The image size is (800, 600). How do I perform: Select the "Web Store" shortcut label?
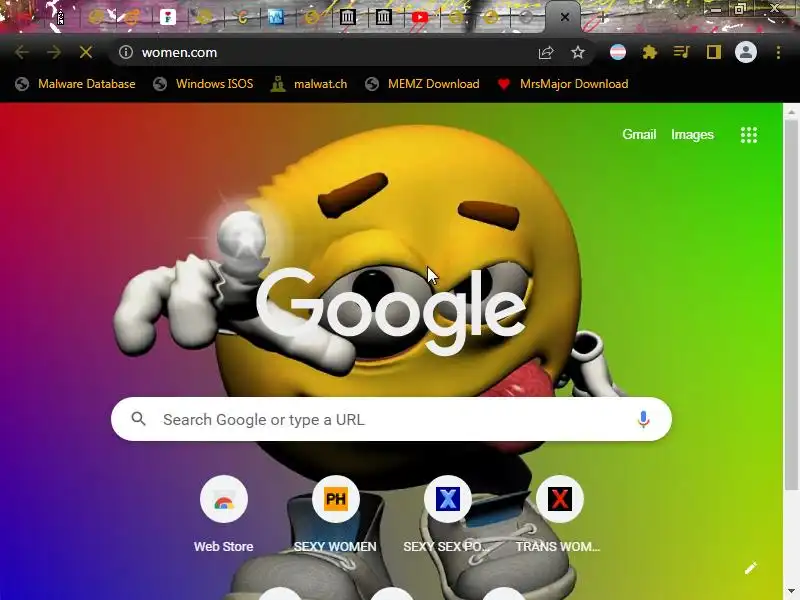coord(223,546)
